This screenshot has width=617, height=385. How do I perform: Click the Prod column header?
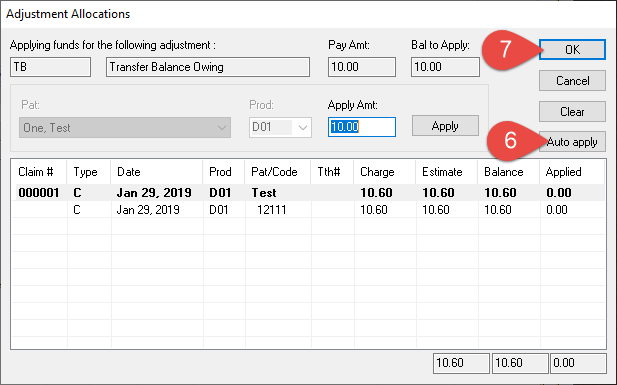(224, 172)
